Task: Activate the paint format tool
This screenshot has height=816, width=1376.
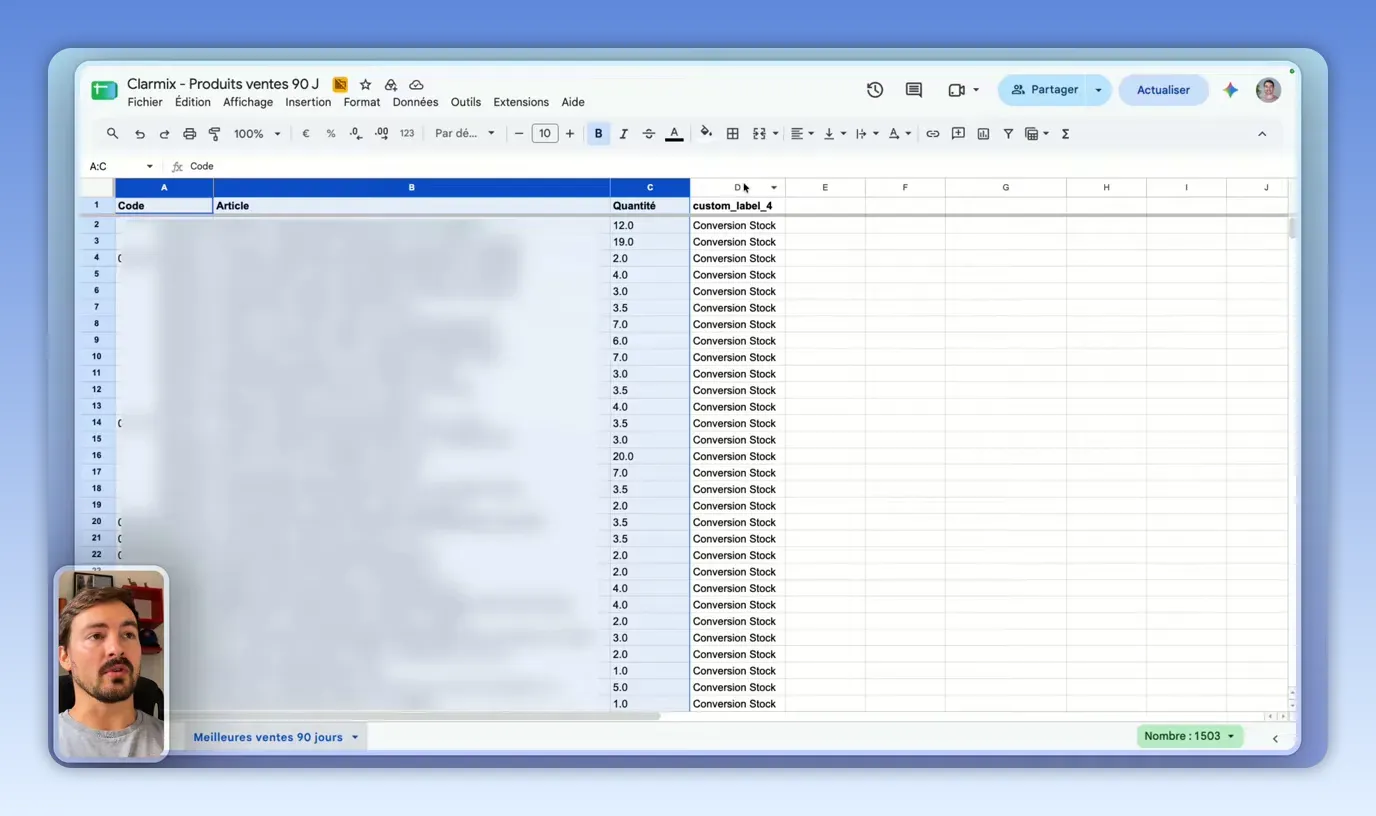Action: (214, 134)
